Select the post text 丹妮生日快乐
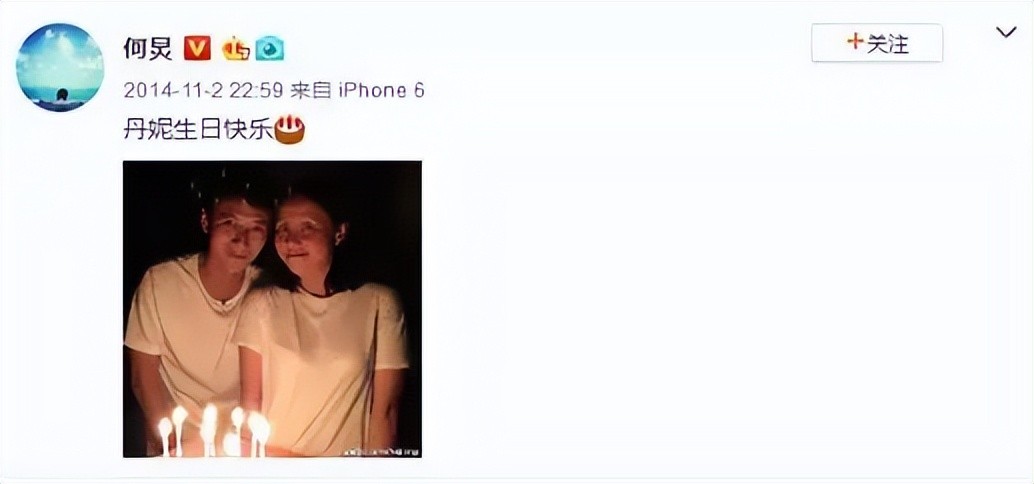1034x484 pixels. coord(198,131)
